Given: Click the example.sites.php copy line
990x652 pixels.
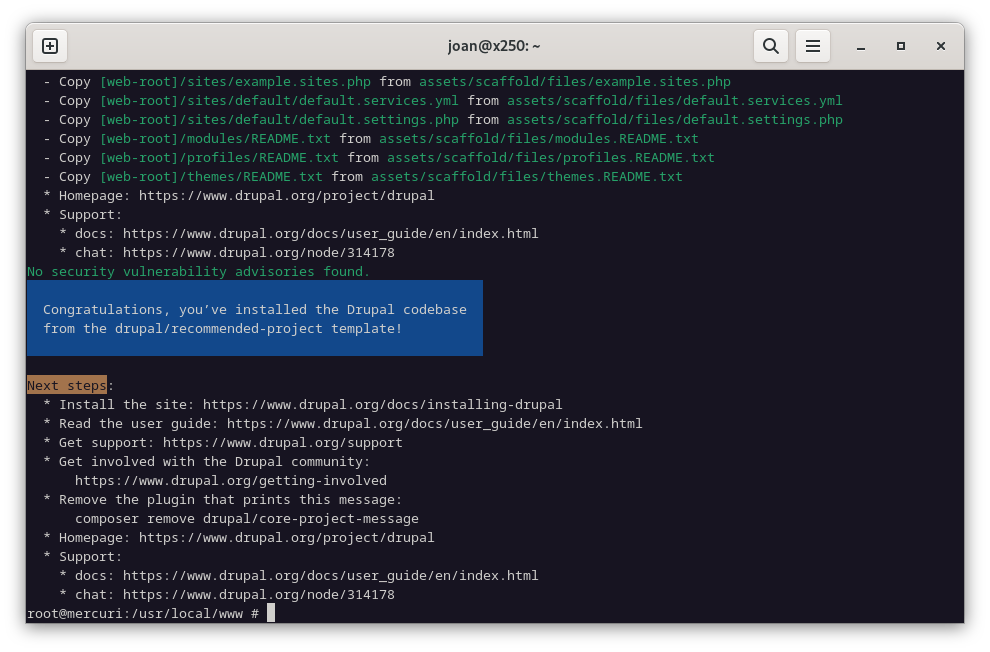Looking at the screenshot, I should [x=387, y=81].
